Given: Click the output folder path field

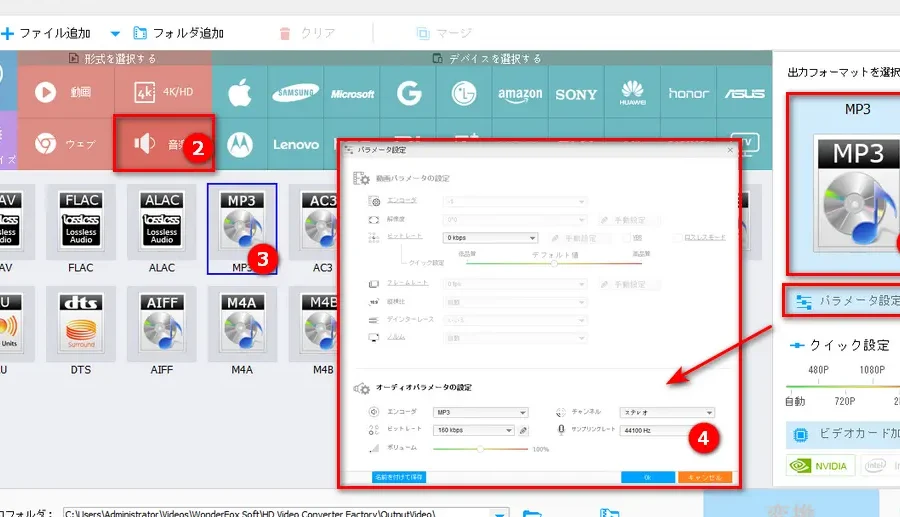Looking at the screenshot, I should click(x=280, y=512).
